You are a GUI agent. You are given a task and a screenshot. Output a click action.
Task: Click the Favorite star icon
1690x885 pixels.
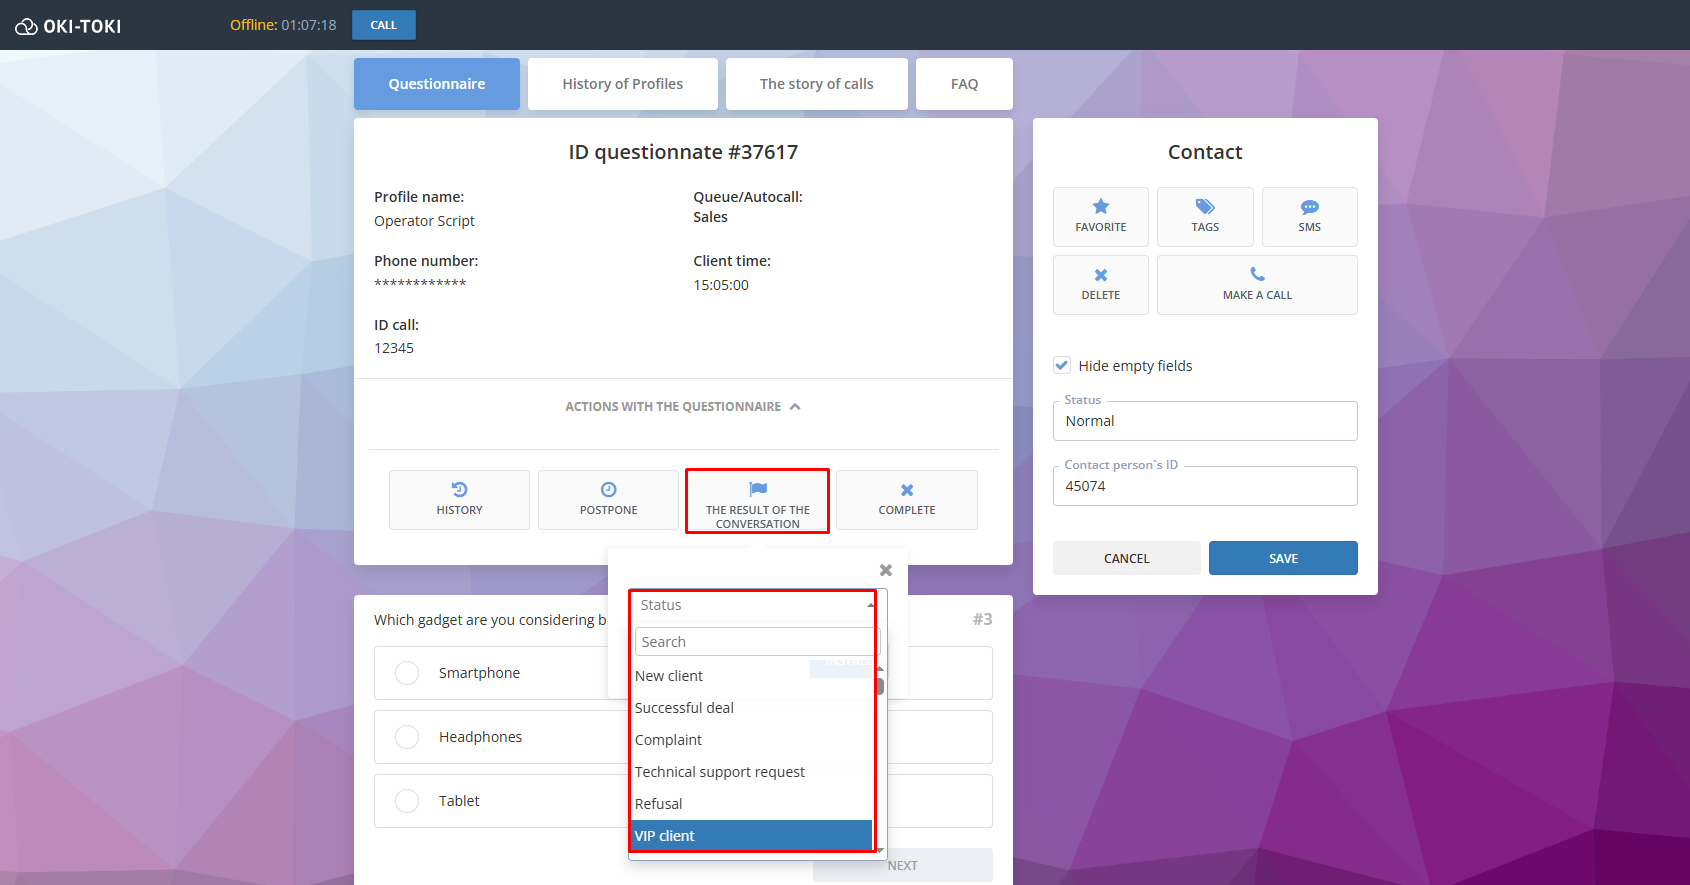point(1100,207)
